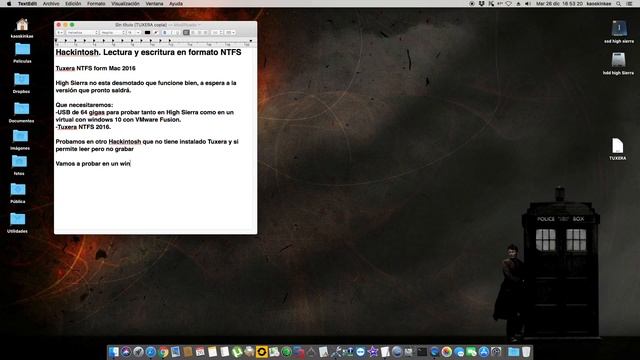Open iMovie star icon in Dock
Image resolution: width=640 pixels, height=360 pixels.
[373, 352]
